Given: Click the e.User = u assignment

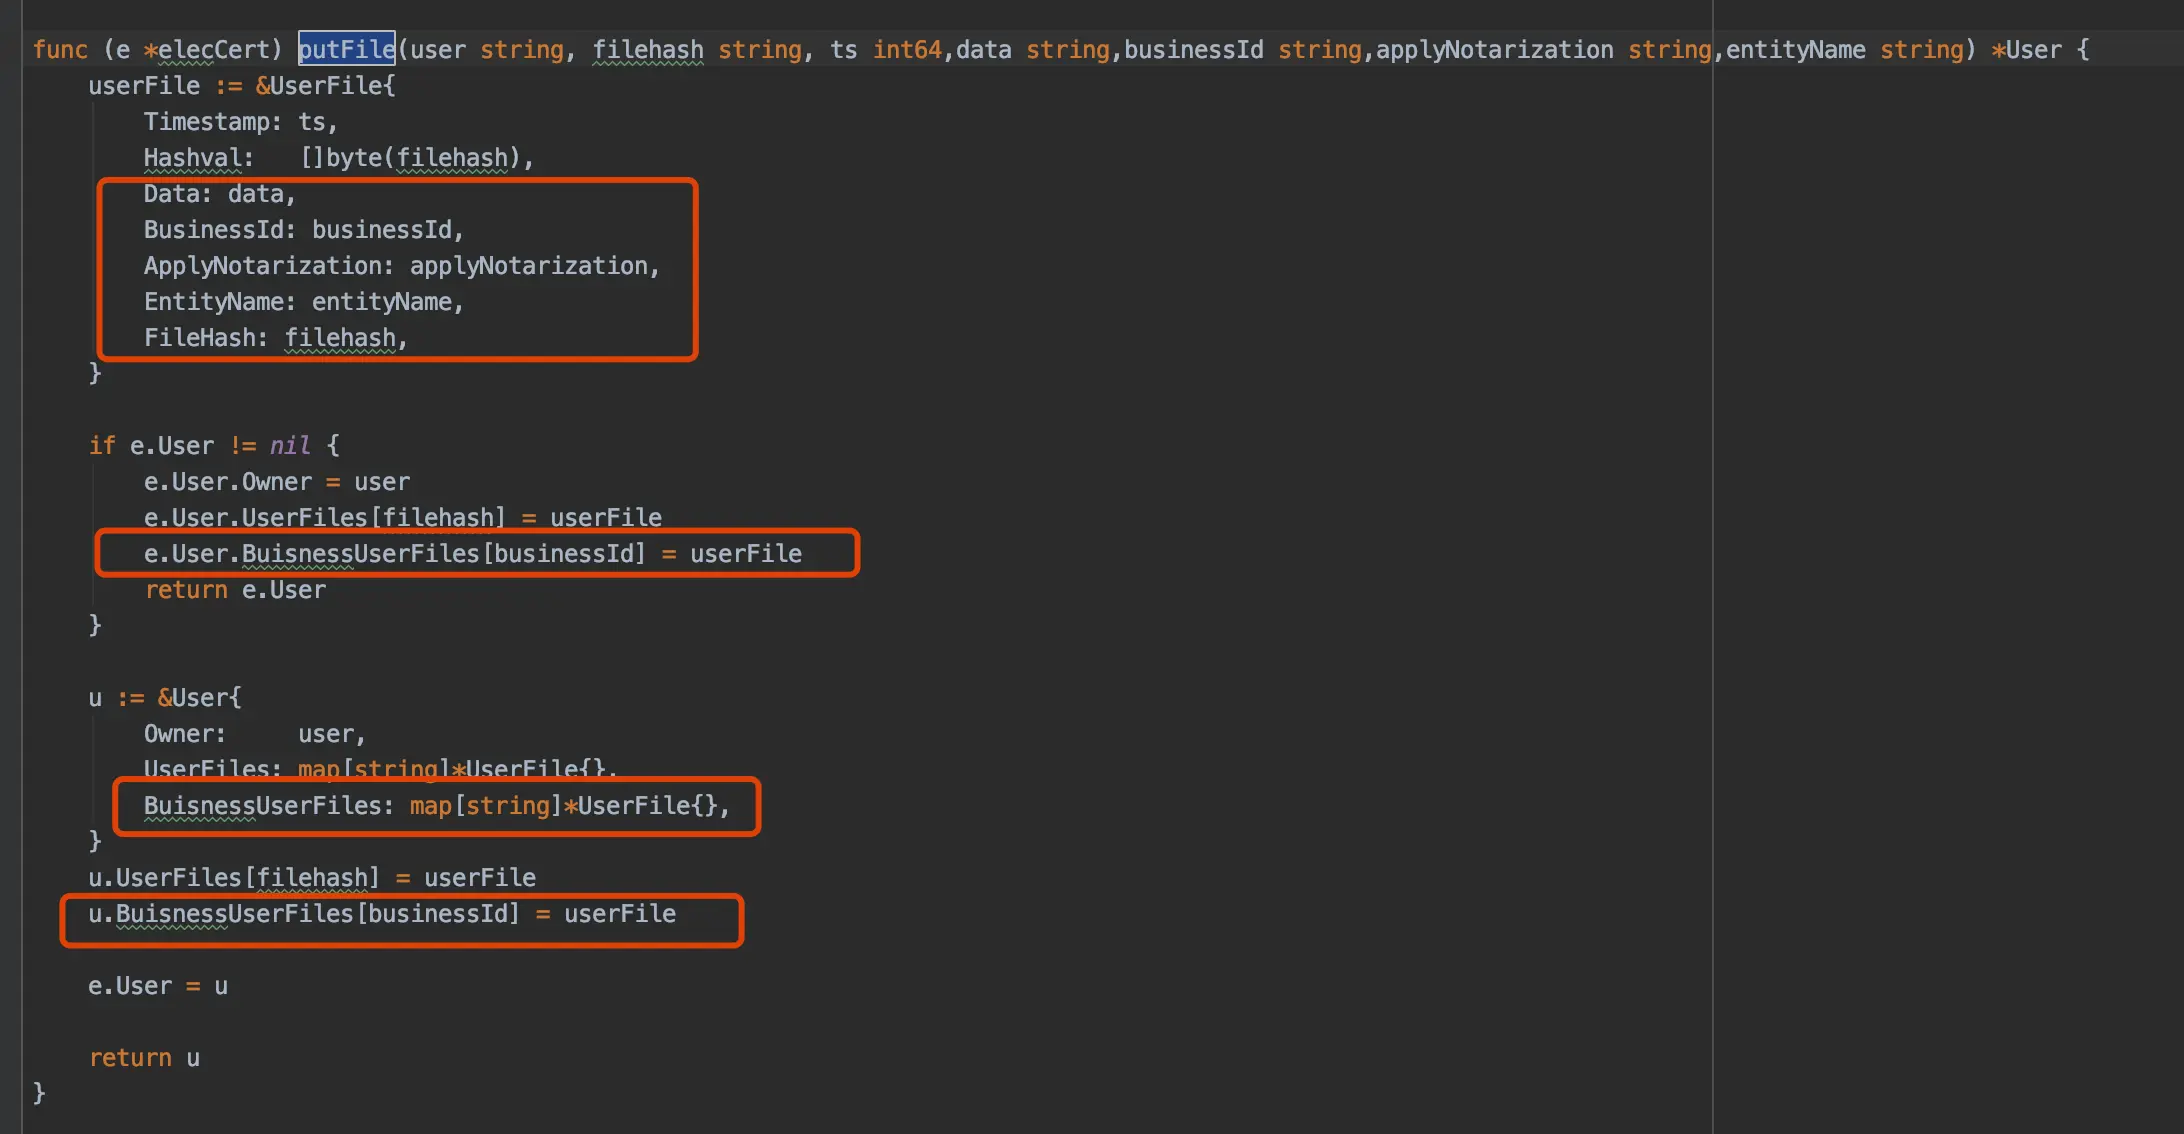Looking at the screenshot, I should pyautogui.click(x=158, y=986).
